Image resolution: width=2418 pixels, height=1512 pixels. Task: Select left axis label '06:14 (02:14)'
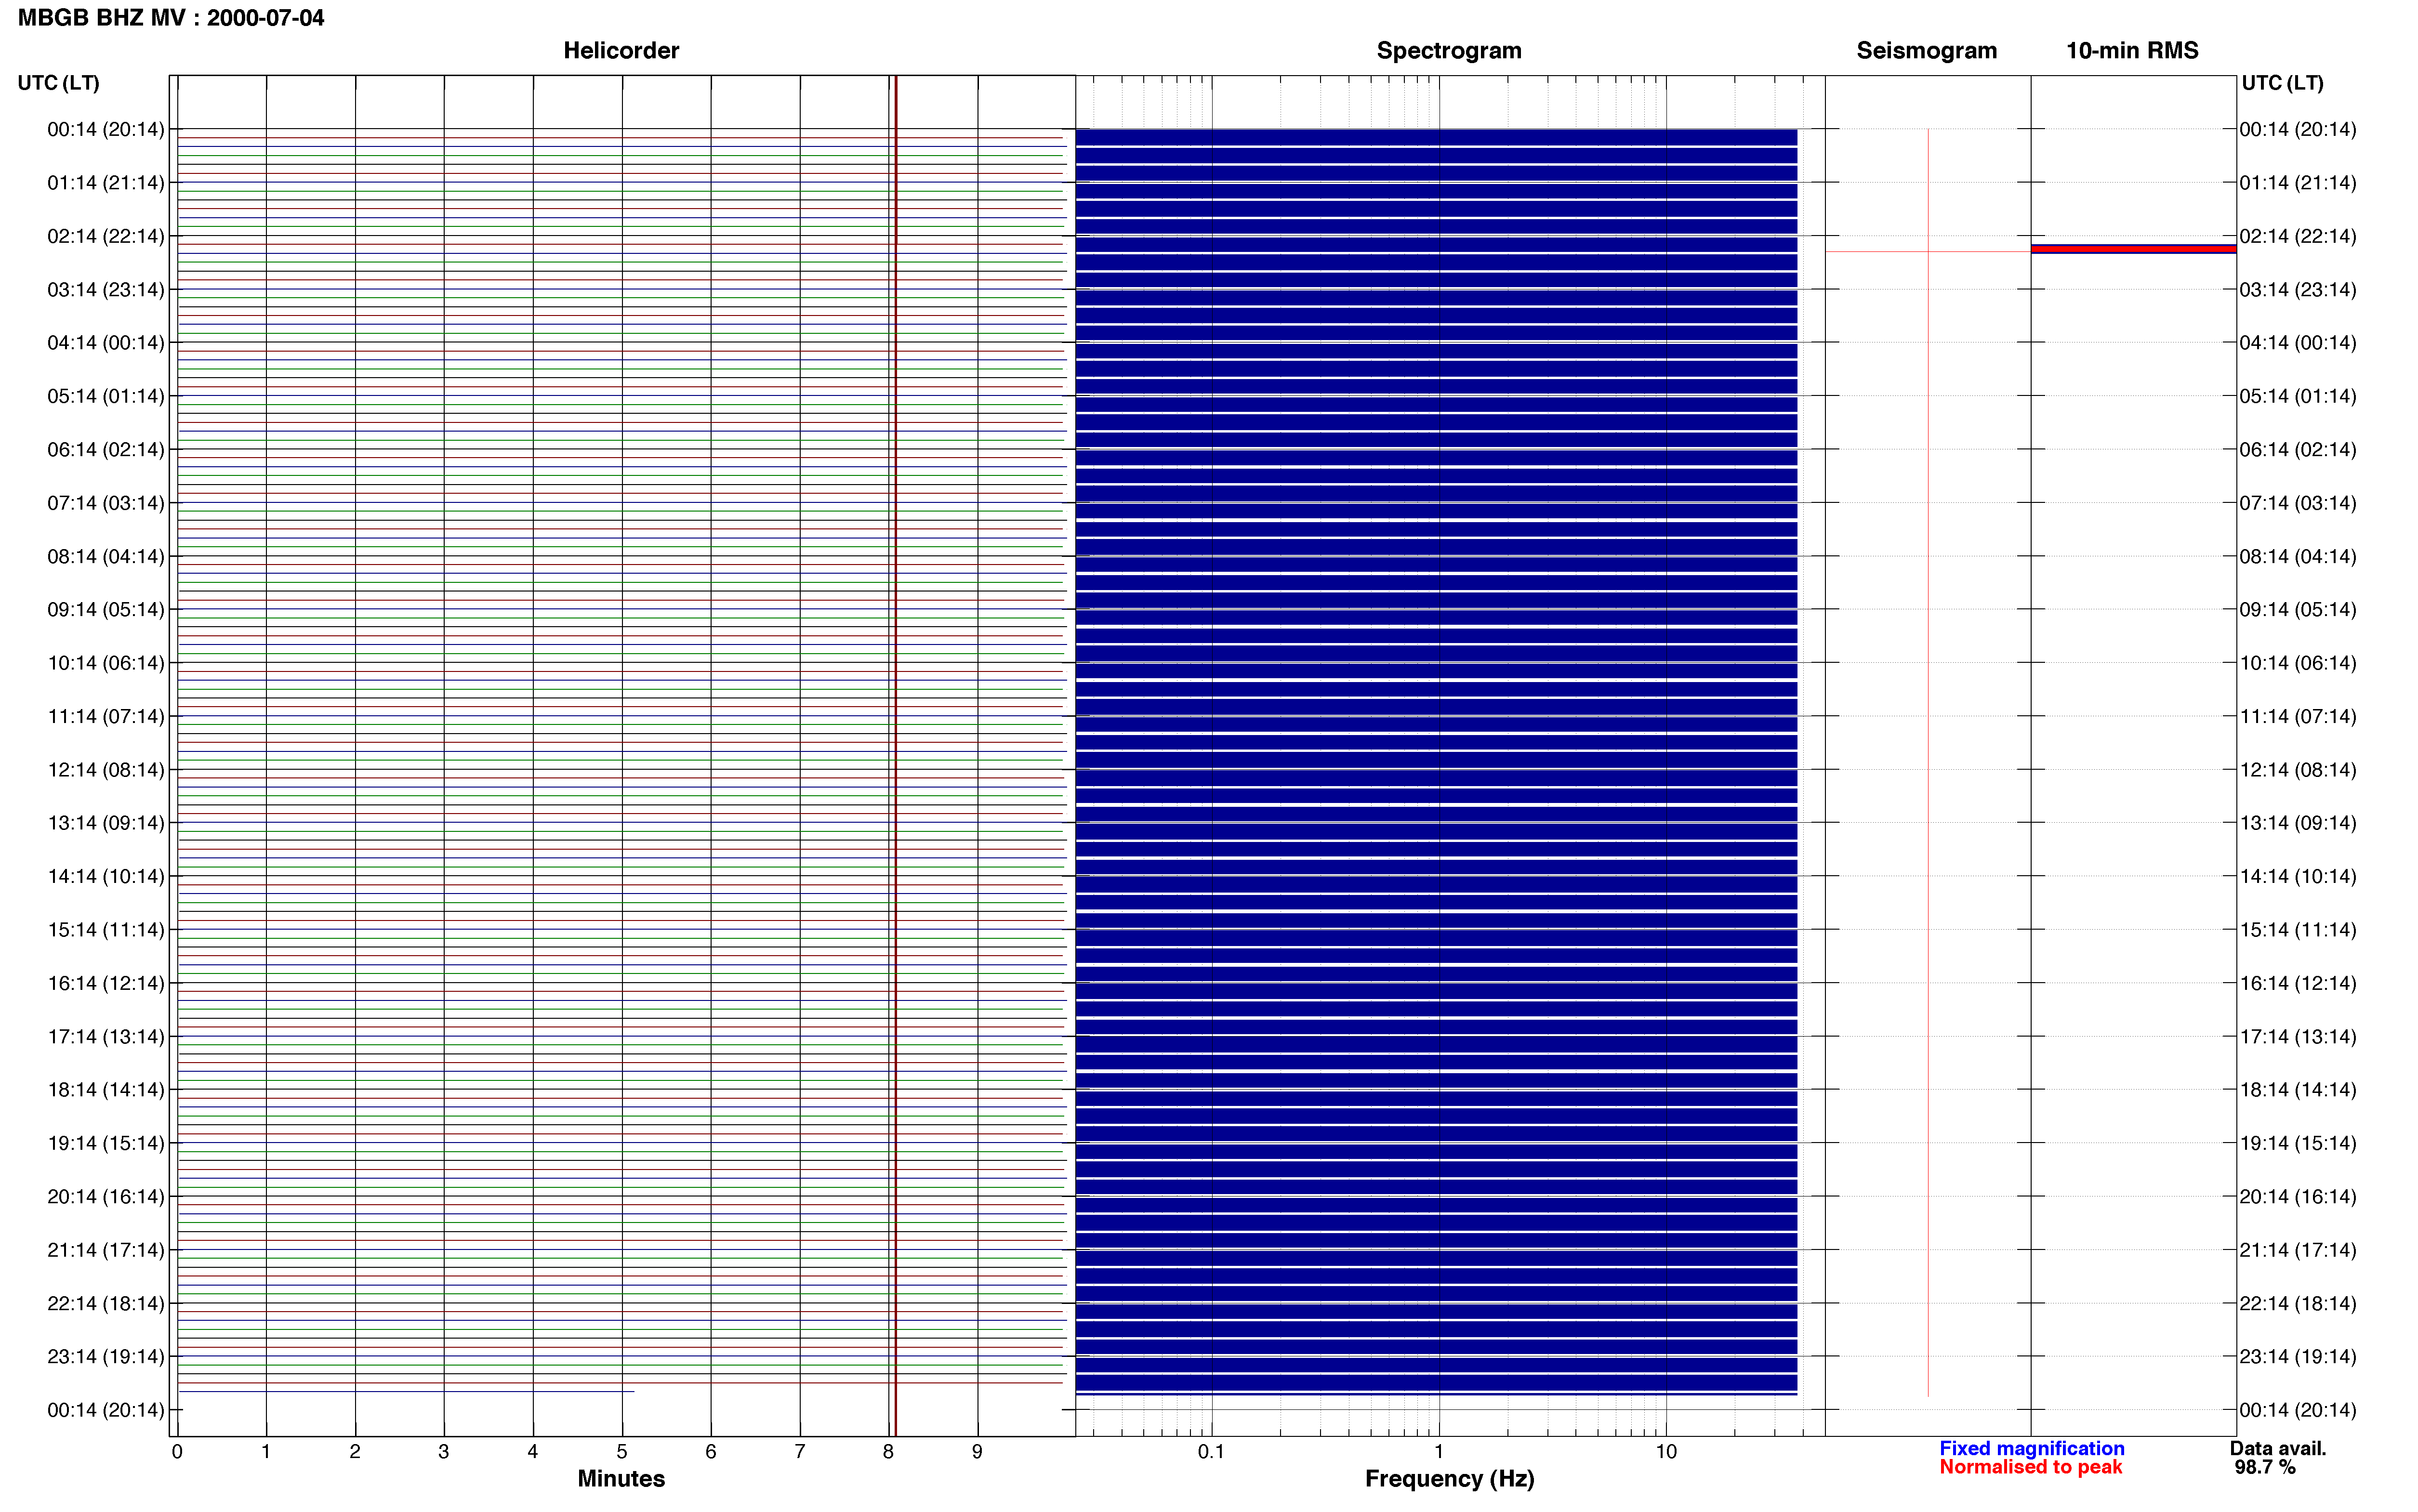coord(106,450)
